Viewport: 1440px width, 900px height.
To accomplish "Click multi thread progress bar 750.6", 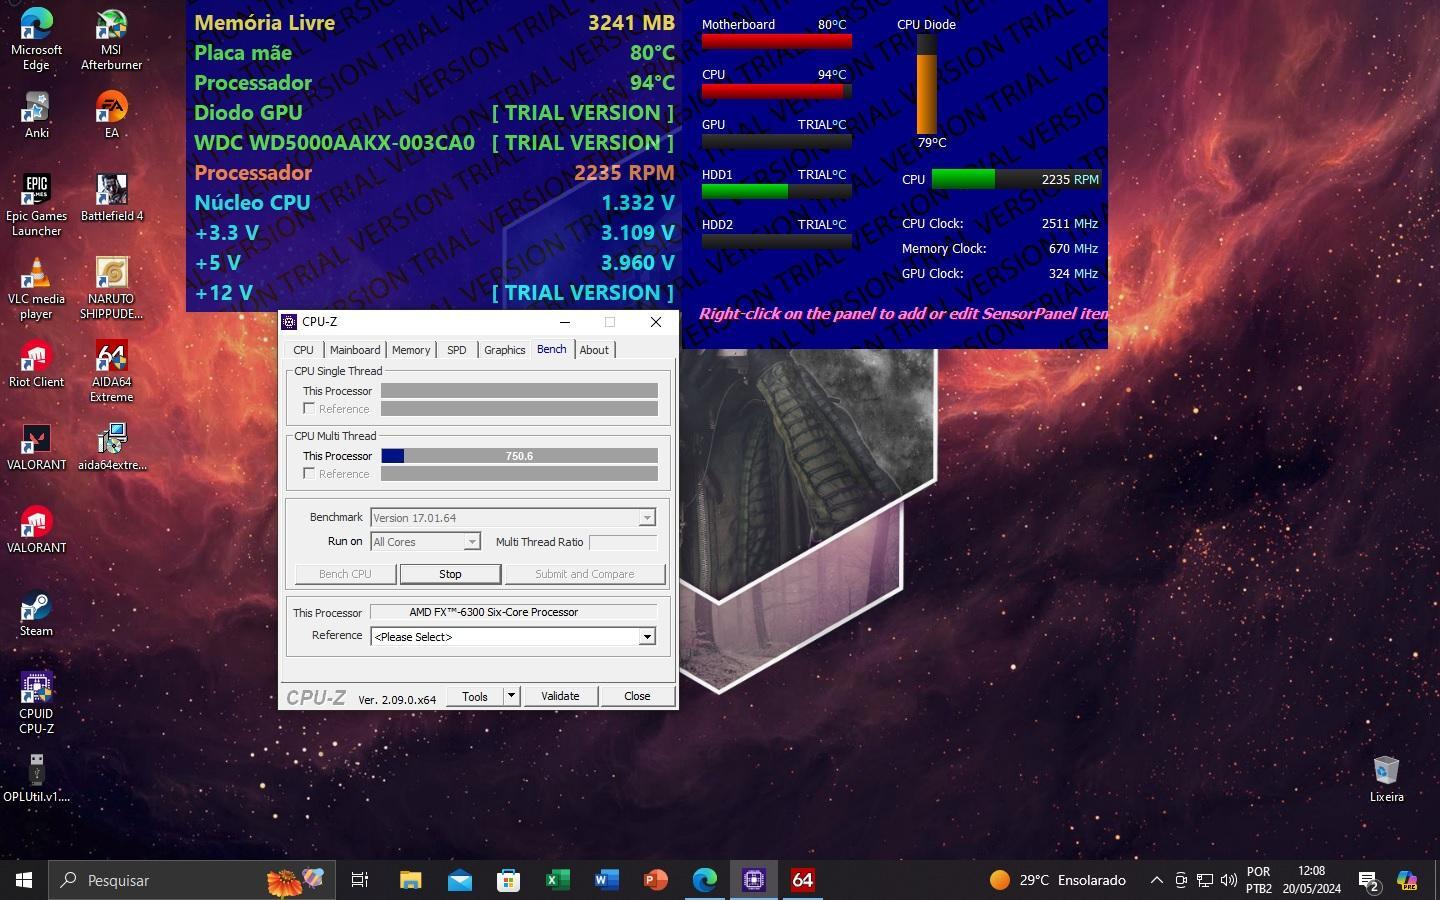I will 519,456.
